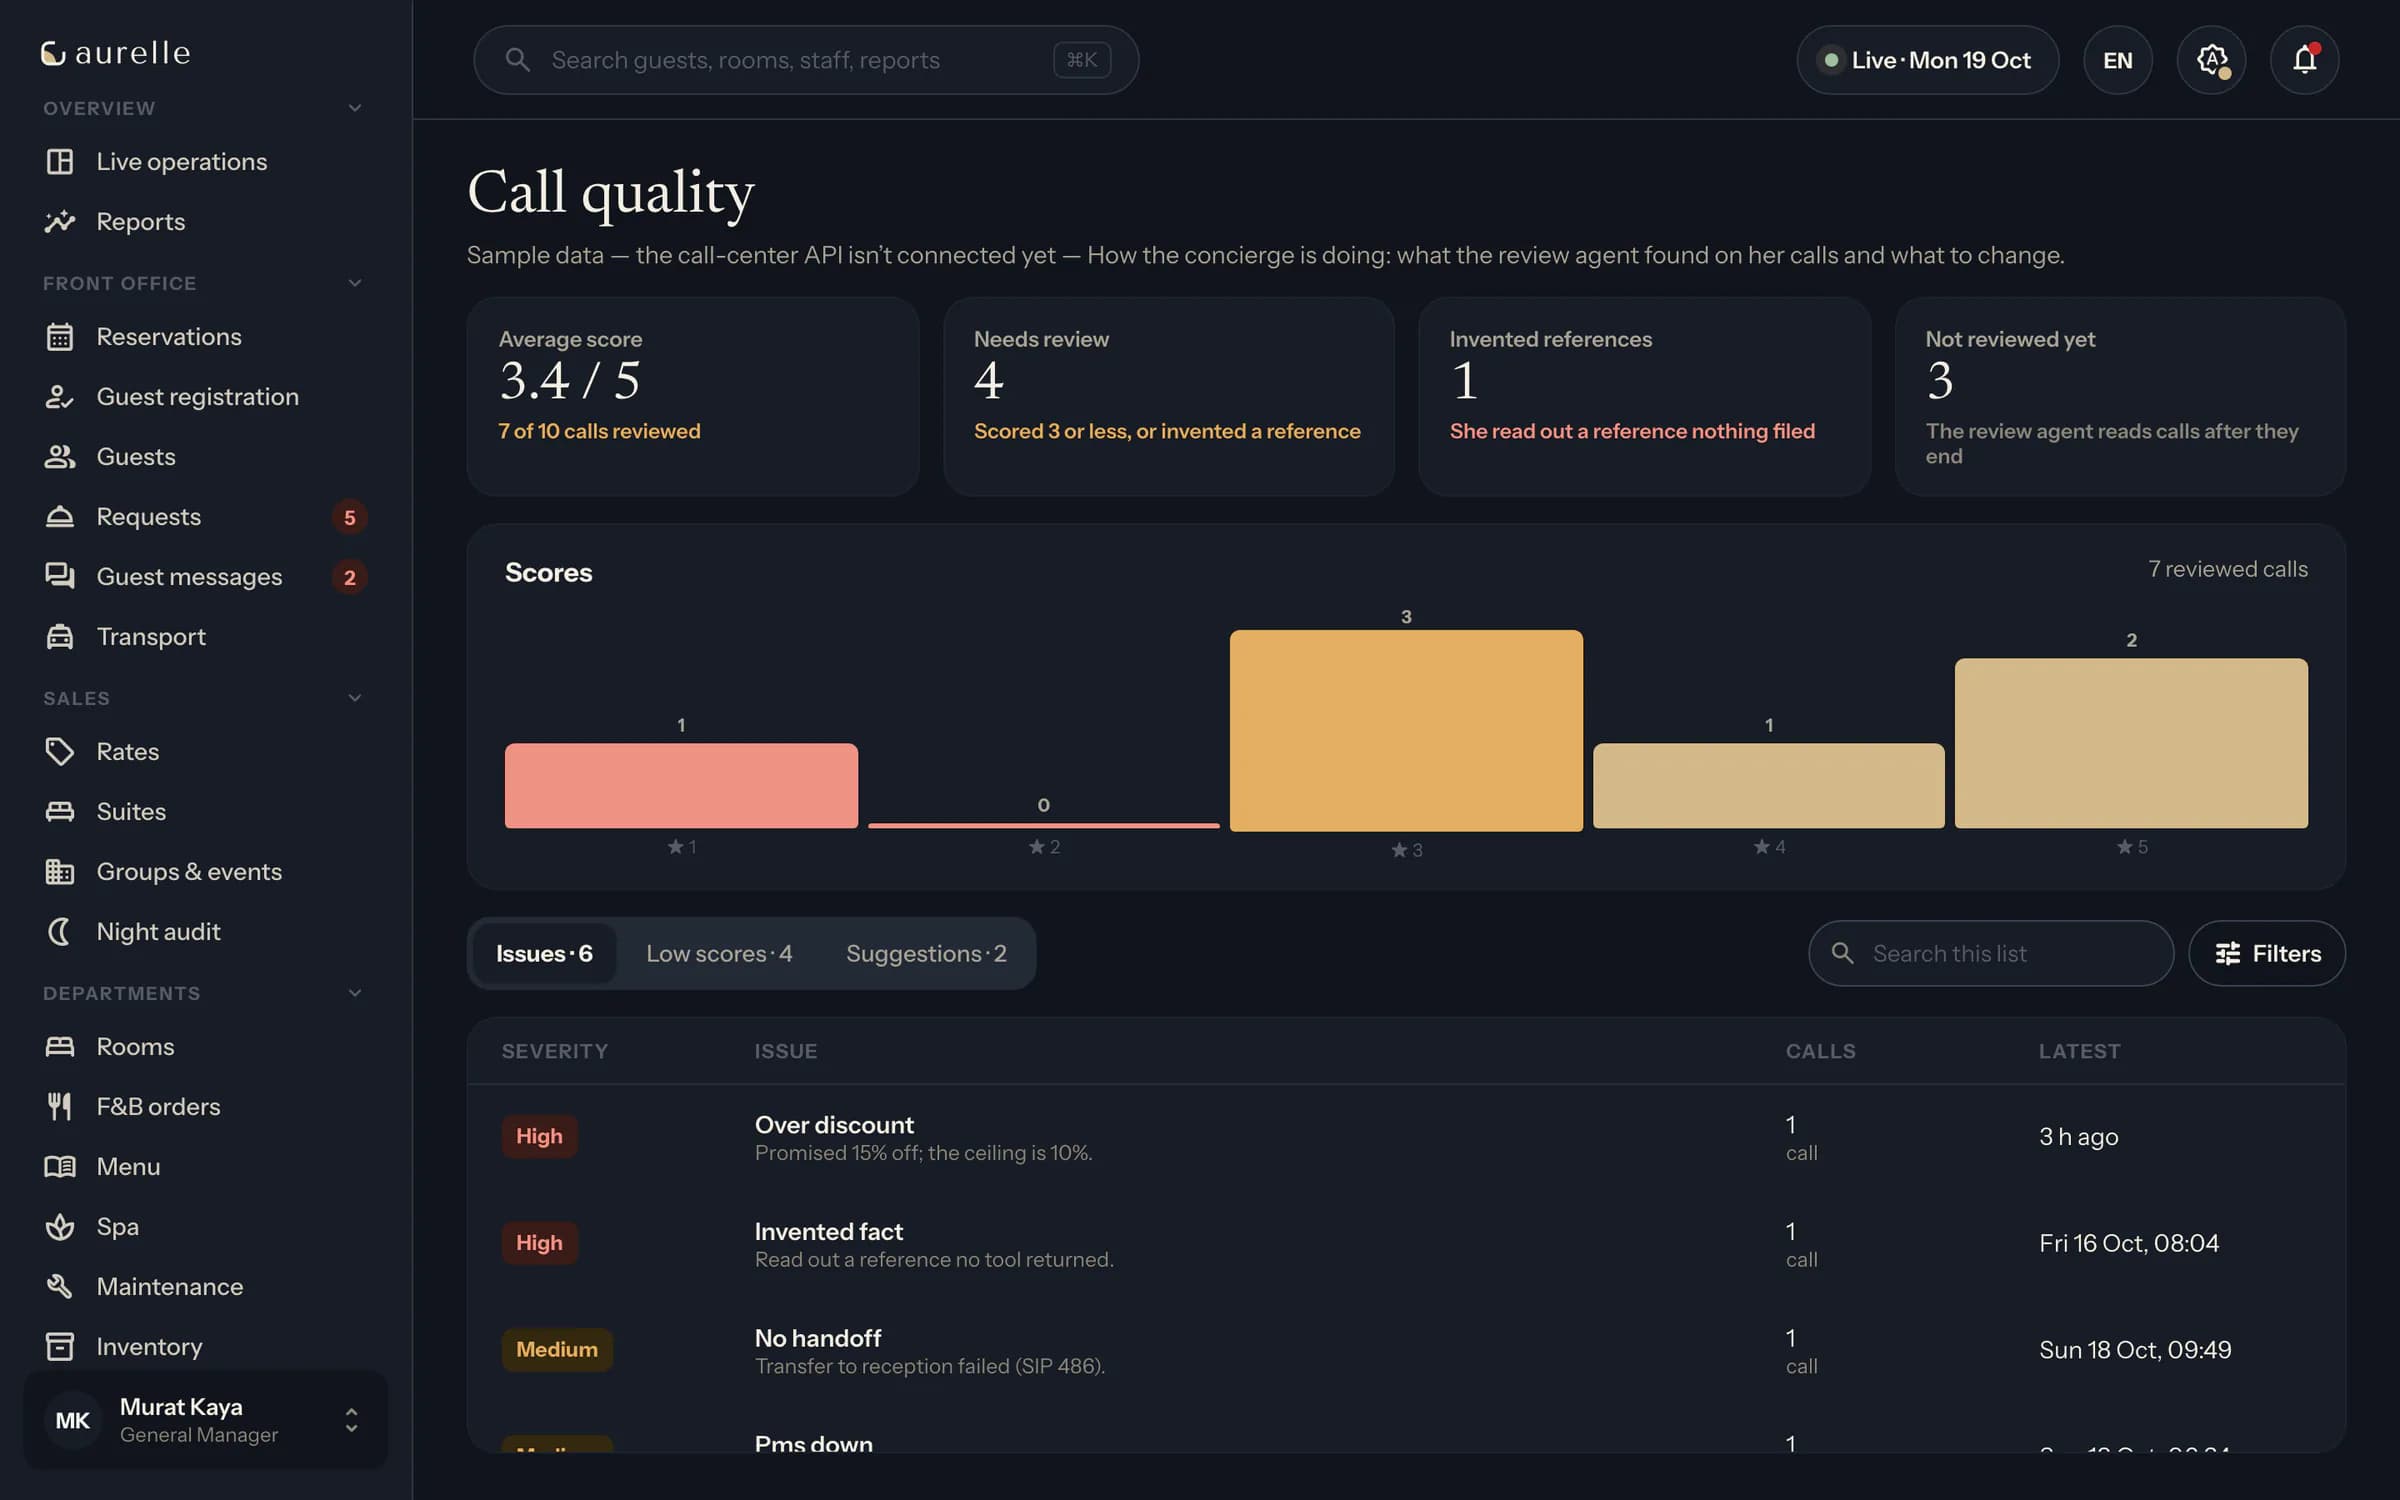Open the settings gear button
The image size is (2400, 1500).
(x=2211, y=60)
